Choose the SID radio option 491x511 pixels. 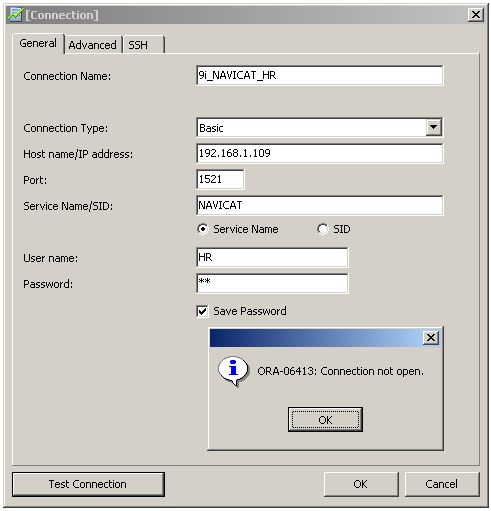point(323,229)
